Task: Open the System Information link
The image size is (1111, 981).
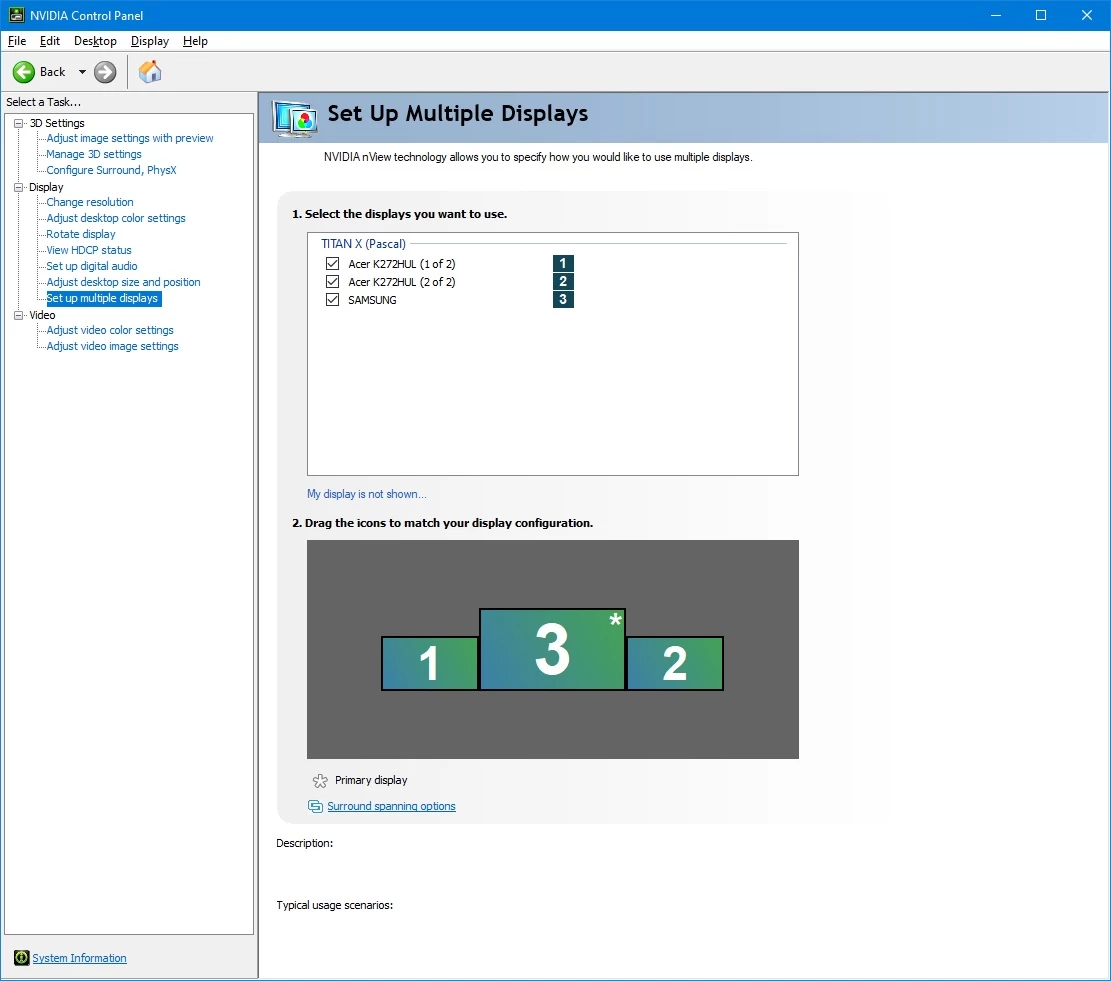Action: 79,958
